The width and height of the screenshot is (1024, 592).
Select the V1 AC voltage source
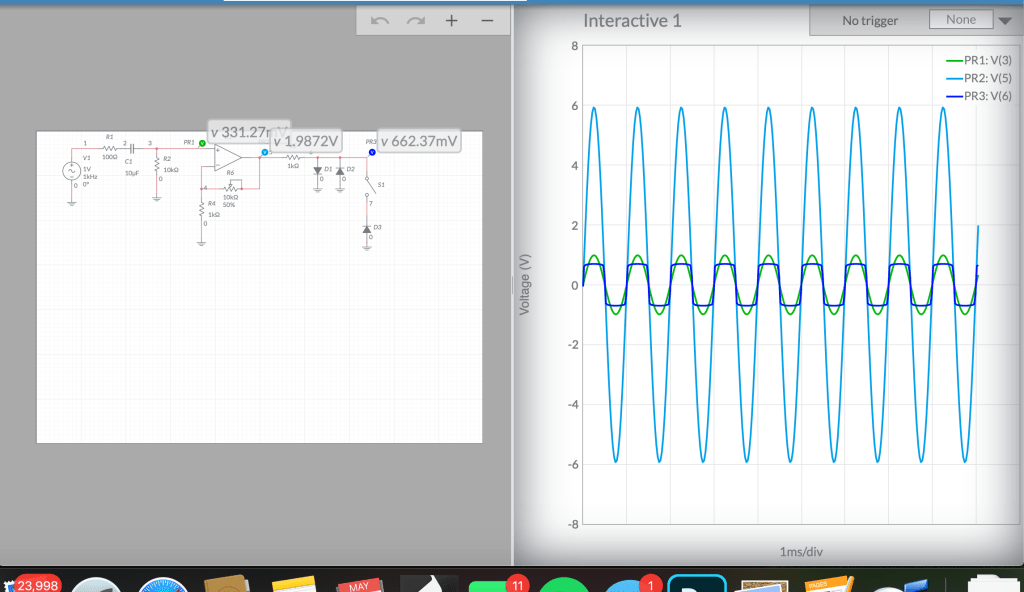click(x=72, y=171)
